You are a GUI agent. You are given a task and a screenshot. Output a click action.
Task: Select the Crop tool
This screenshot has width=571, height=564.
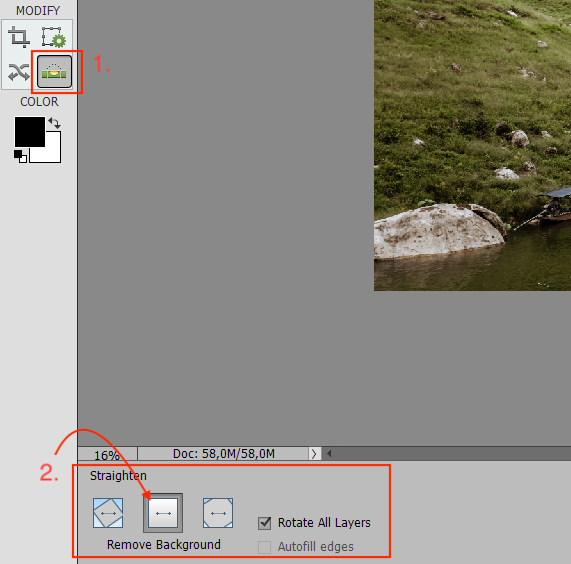(19, 37)
